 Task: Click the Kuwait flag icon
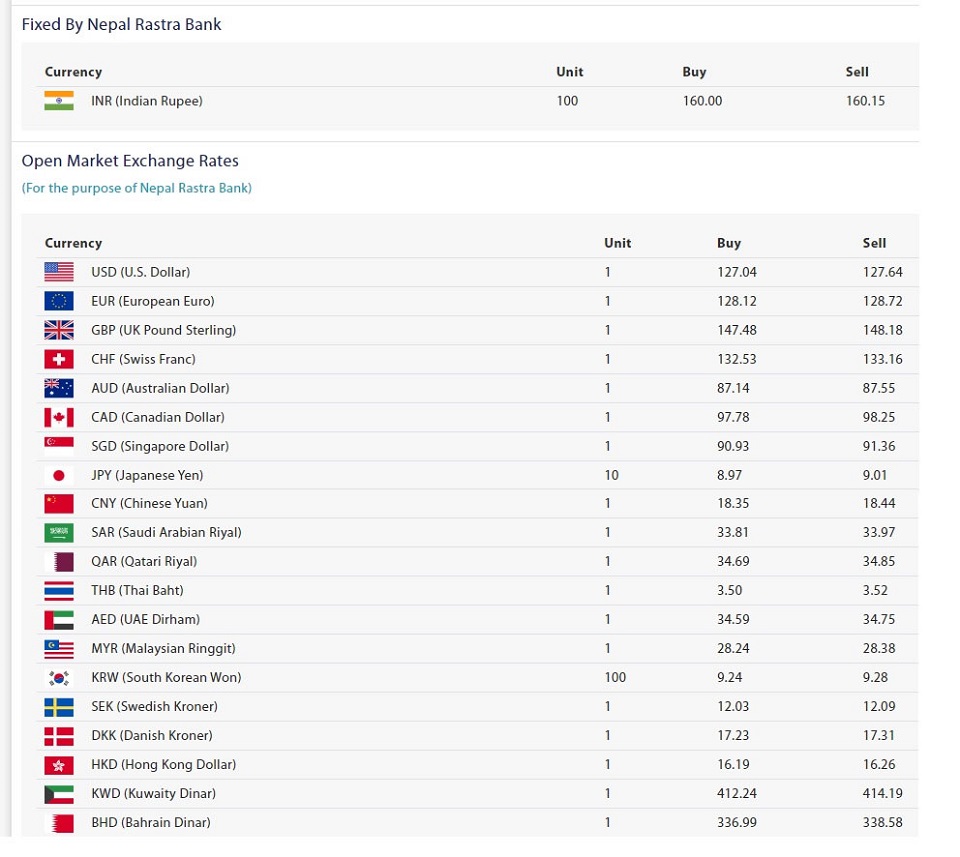coord(59,794)
